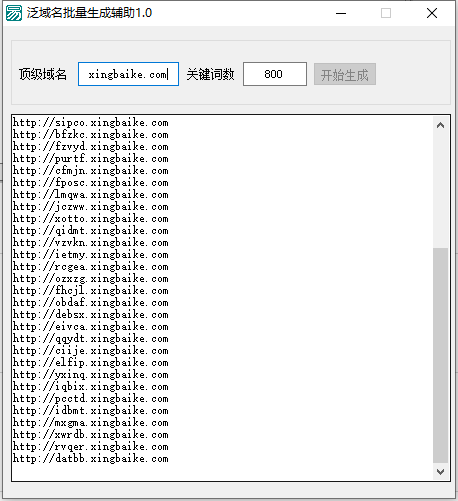Screen dimensions: 458x501
Task: Click line http://ietmy.xingbaike.com
Action: [91, 255]
